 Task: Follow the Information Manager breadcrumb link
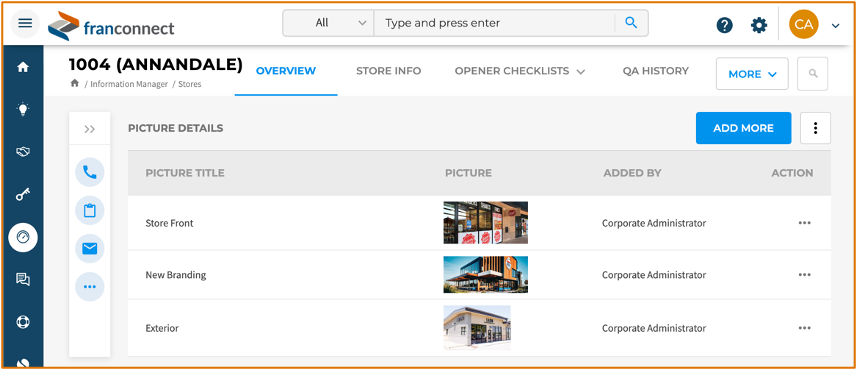[x=129, y=84]
